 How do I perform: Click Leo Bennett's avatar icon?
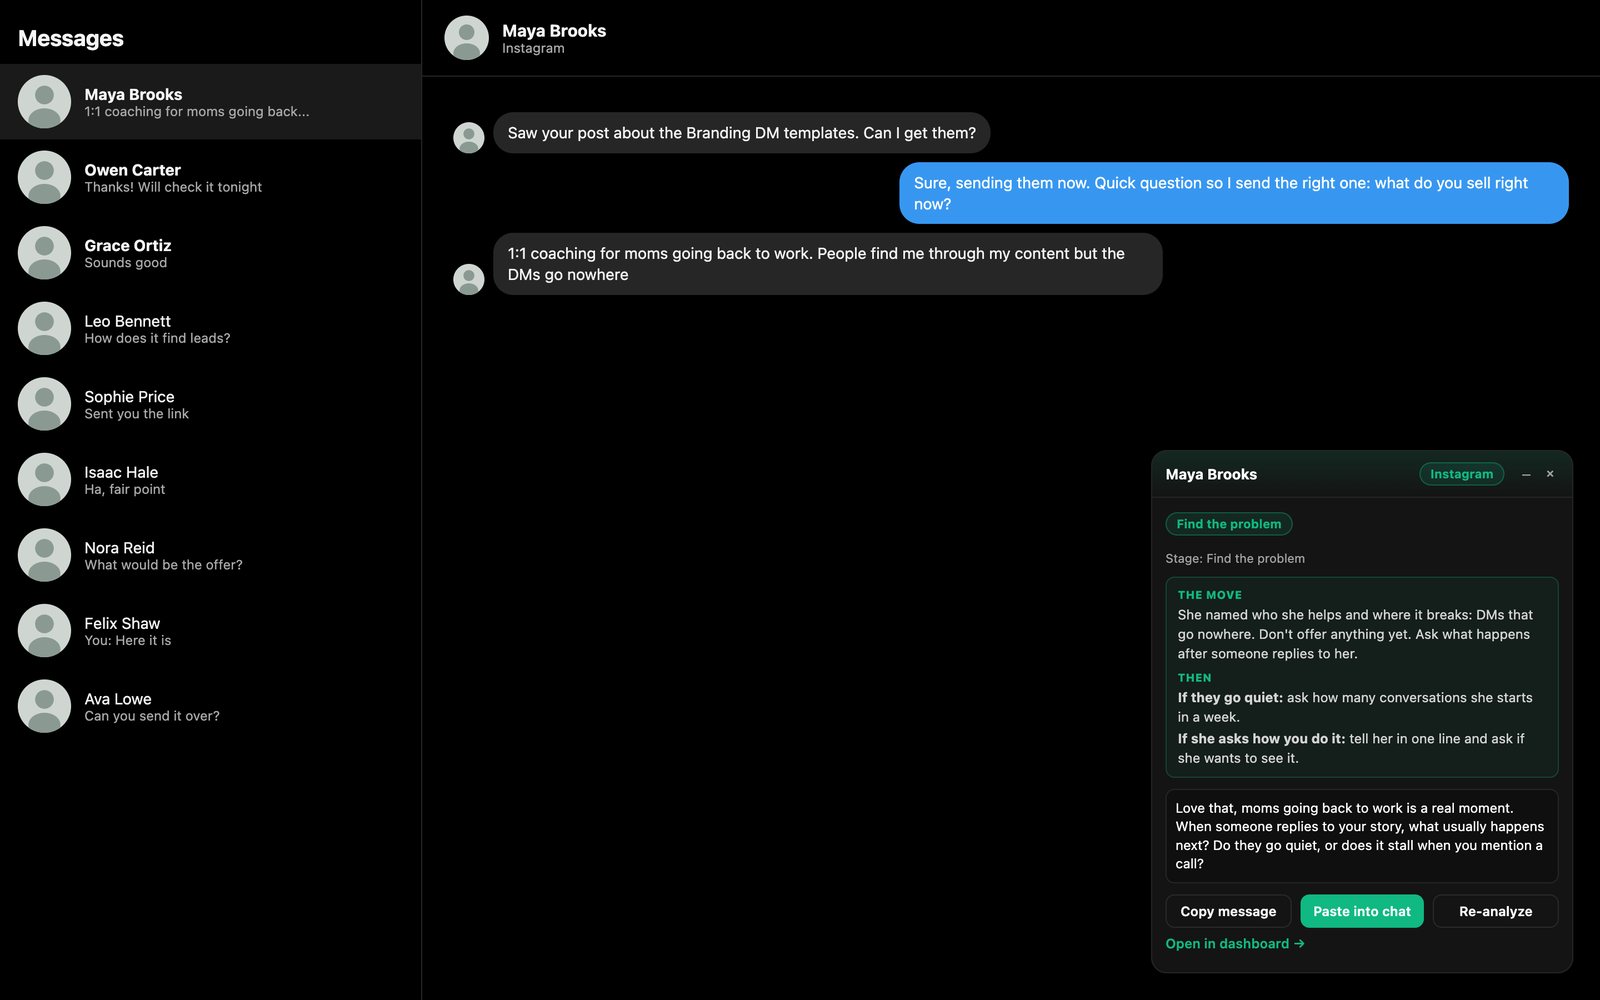click(x=44, y=328)
